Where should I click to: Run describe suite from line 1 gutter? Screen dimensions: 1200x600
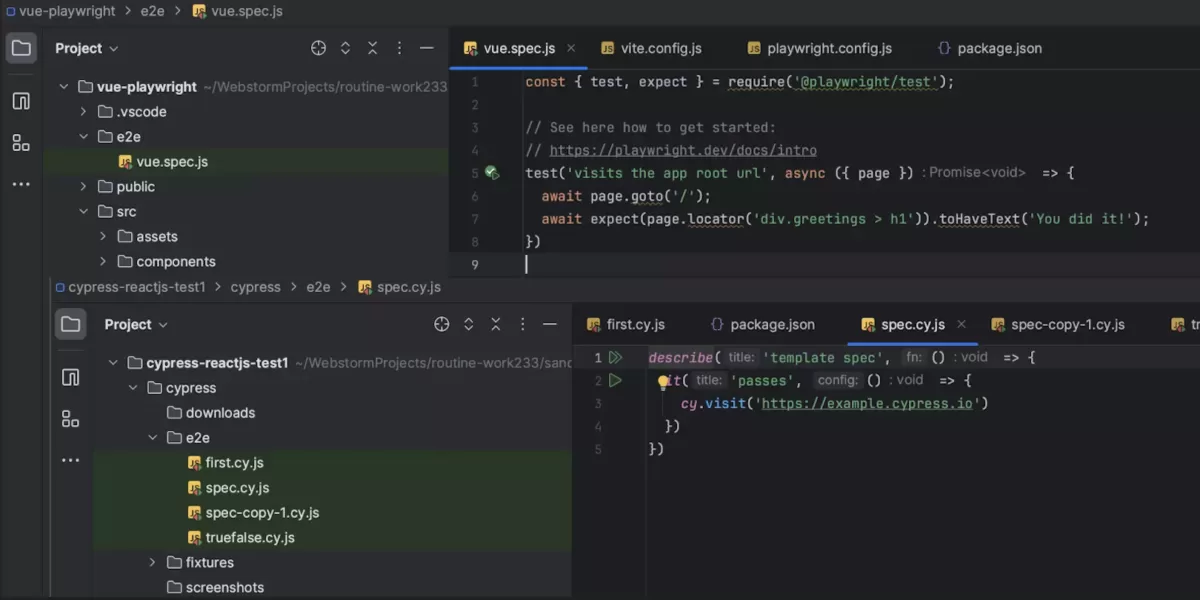[x=615, y=357]
